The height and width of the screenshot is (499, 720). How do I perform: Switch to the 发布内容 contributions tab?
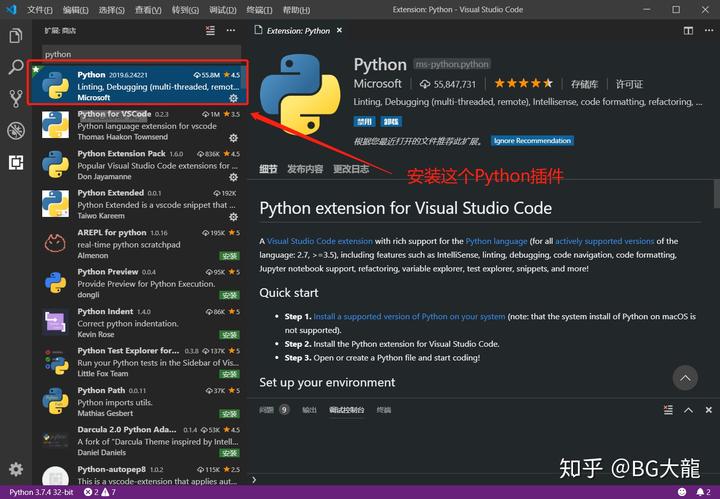pyautogui.click(x=305, y=169)
